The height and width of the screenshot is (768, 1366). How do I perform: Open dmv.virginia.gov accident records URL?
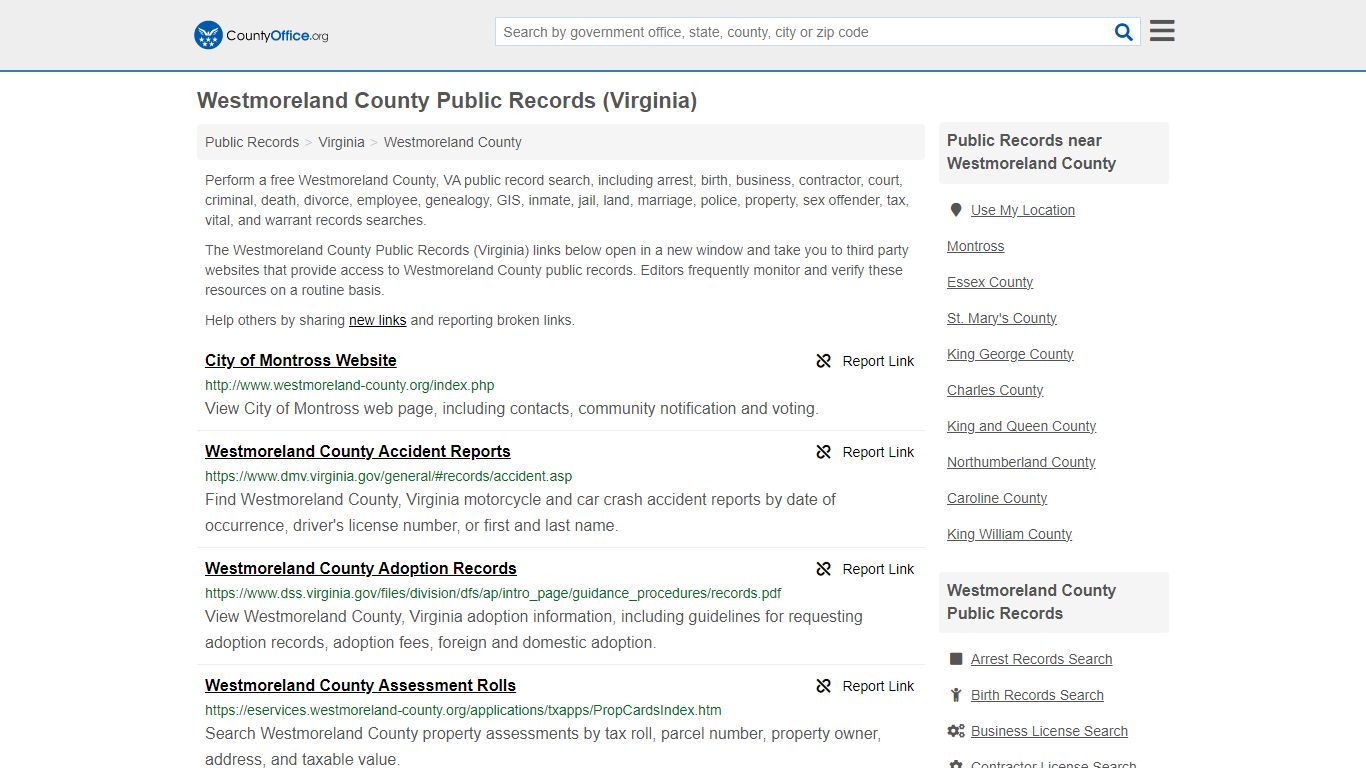[389, 476]
